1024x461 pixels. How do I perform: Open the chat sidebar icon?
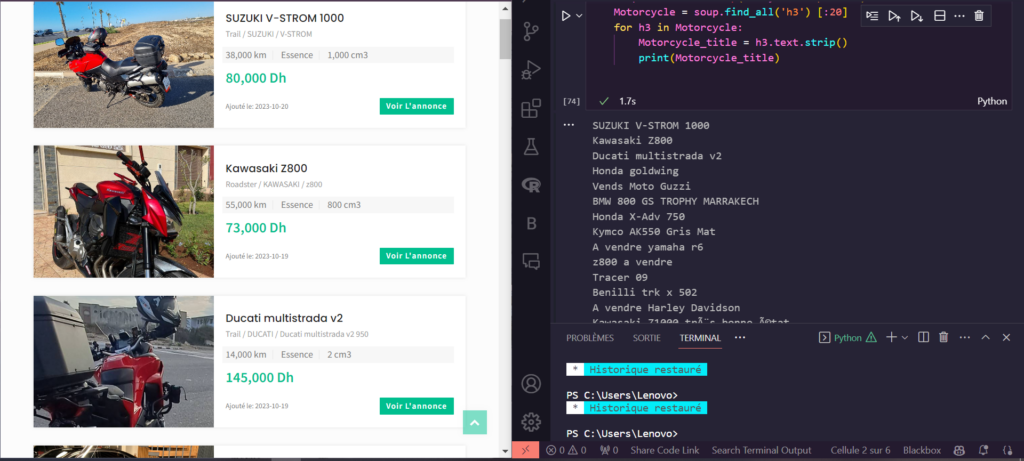click(531, 262)
